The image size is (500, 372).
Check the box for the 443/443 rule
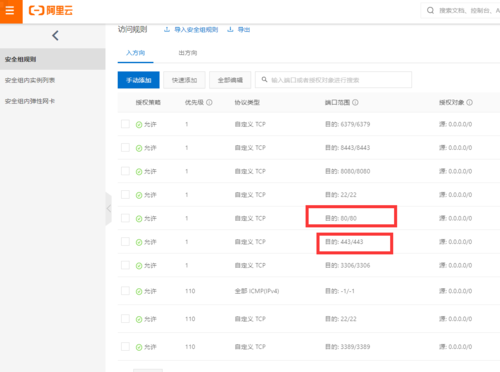point(125,241)
